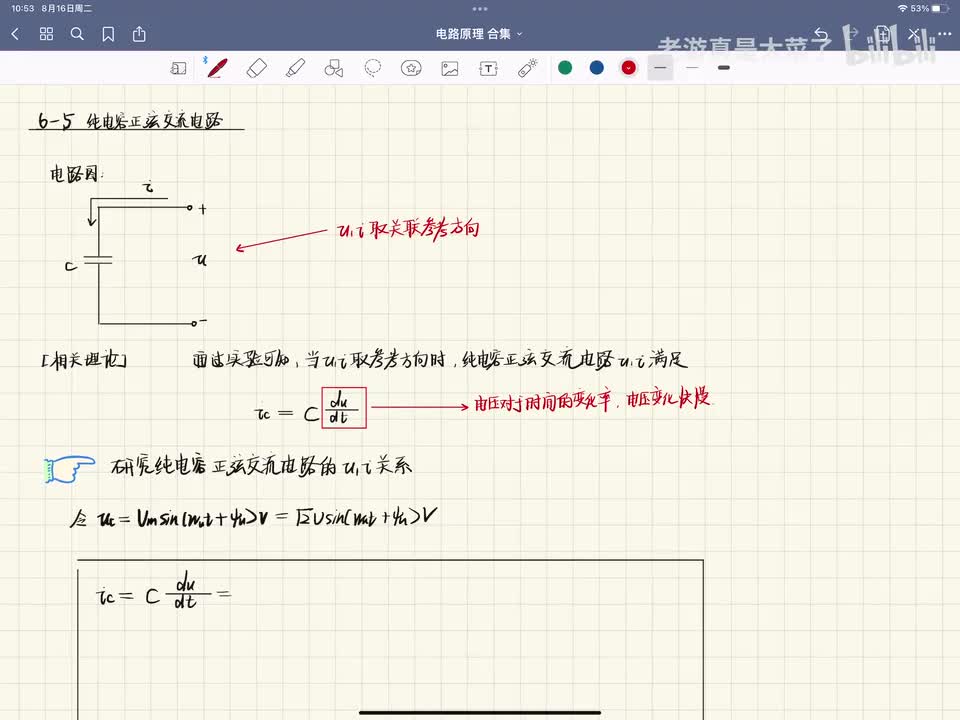Tap the [相关理论] label

[84, 360]
